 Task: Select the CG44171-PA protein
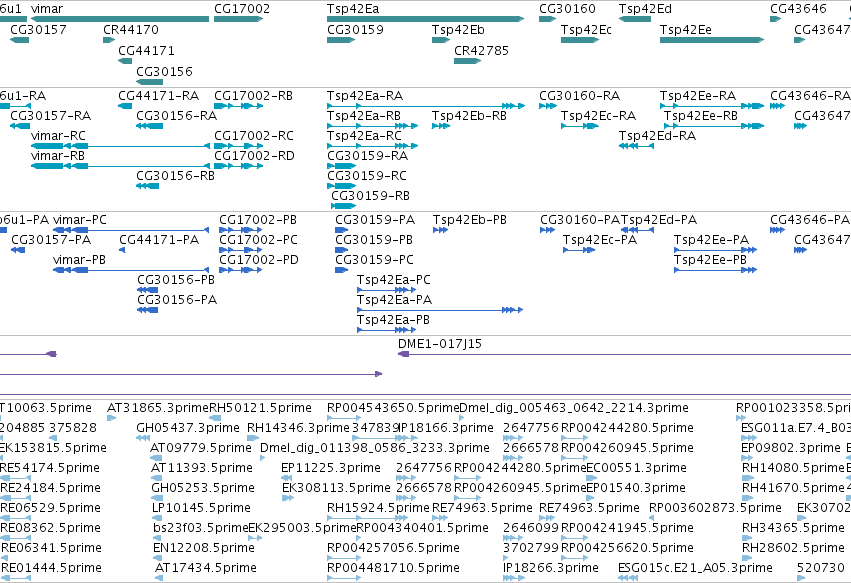point(122,250)
